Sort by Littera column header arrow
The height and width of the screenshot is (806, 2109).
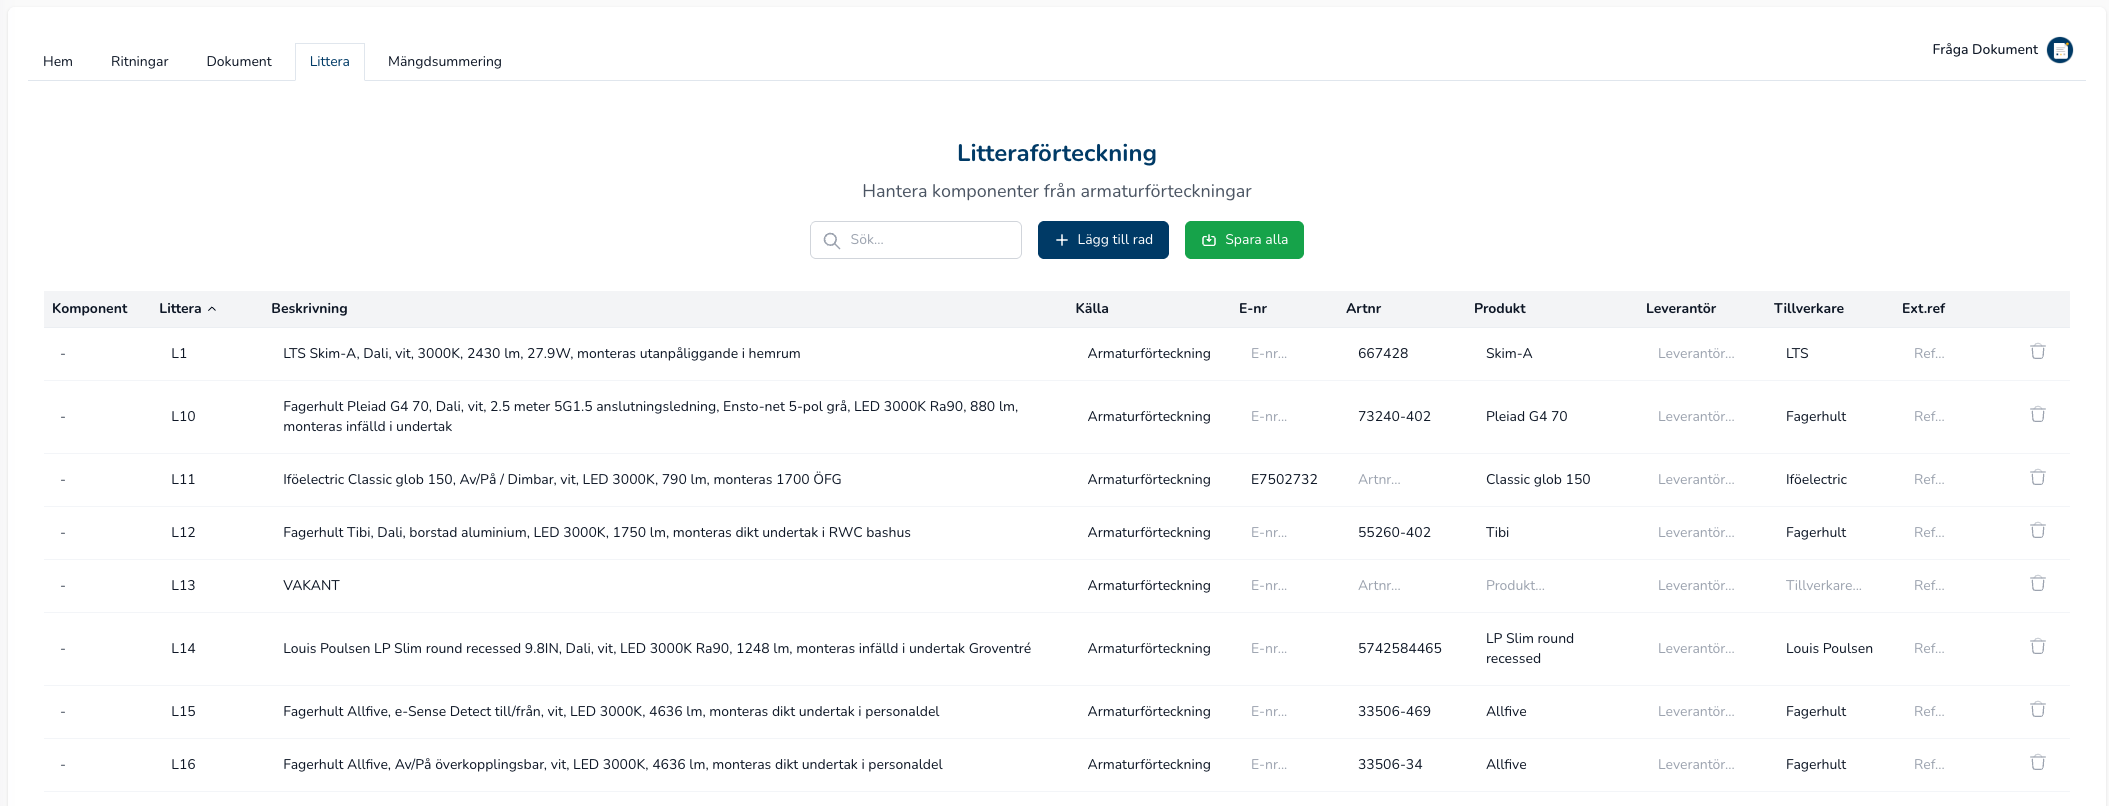(x=212, y=309)
